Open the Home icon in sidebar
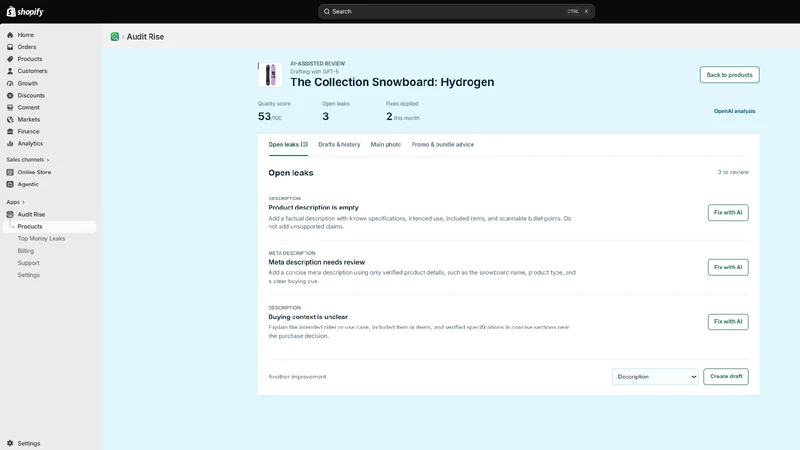 [x=10, y=35]
